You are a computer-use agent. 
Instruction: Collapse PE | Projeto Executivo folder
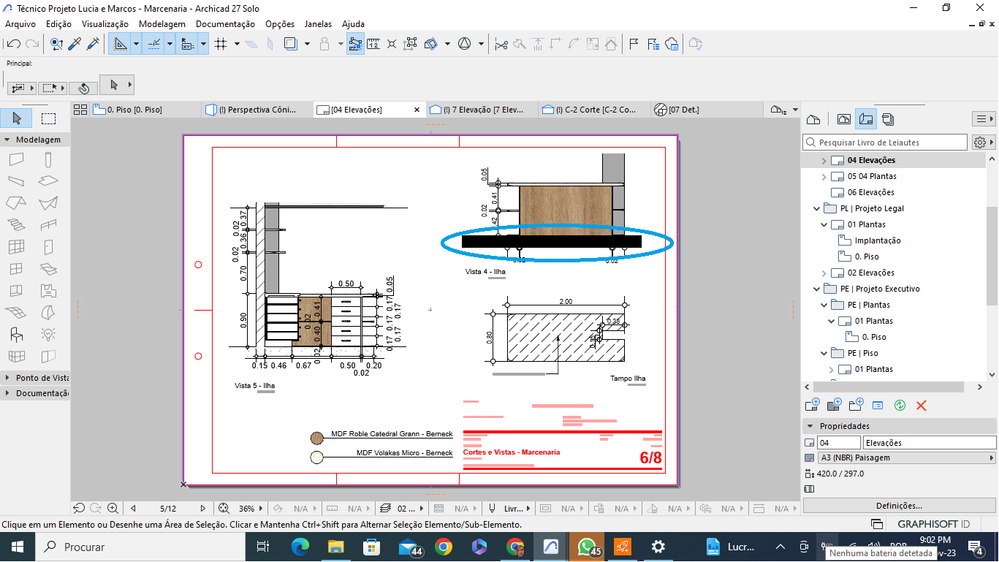click(x=817, y=289)
